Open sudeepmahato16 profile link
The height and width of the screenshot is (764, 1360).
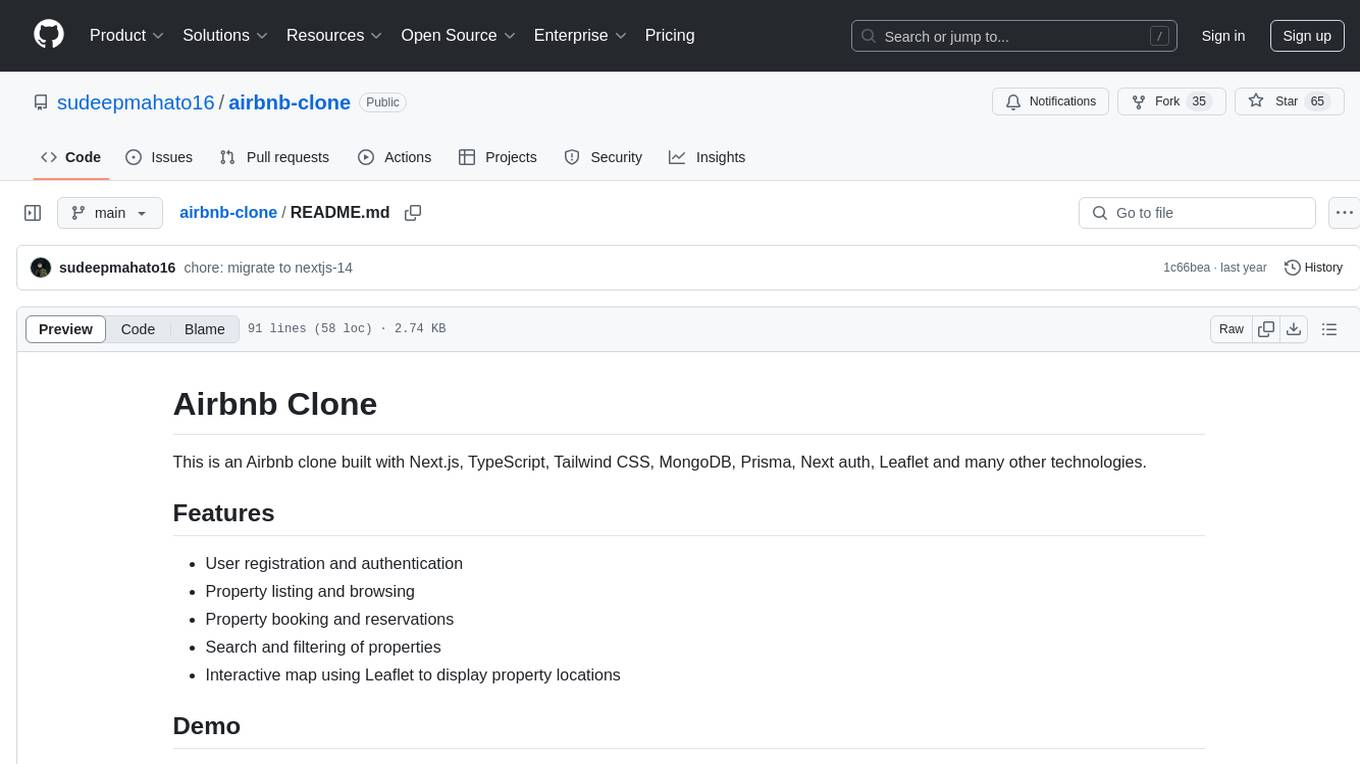[136, 102]
